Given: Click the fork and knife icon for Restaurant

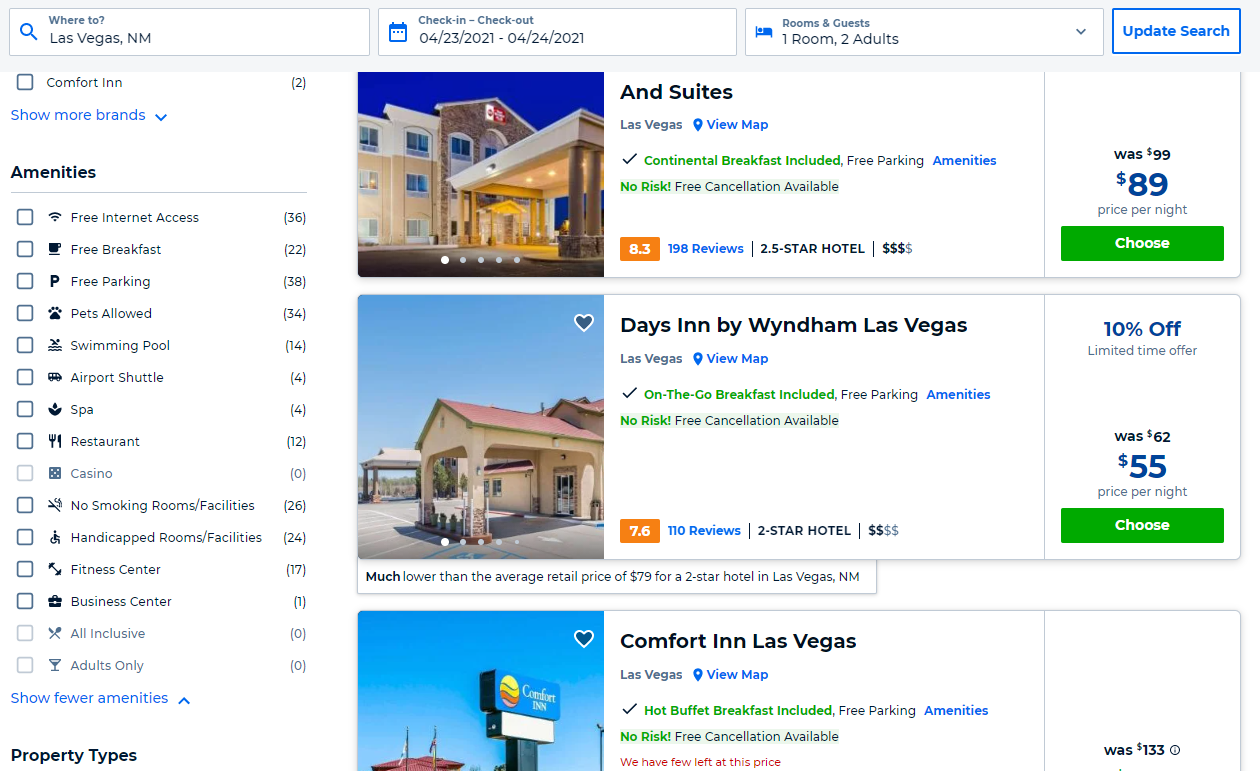Looking at the screenshot, I should pos(55,441).
